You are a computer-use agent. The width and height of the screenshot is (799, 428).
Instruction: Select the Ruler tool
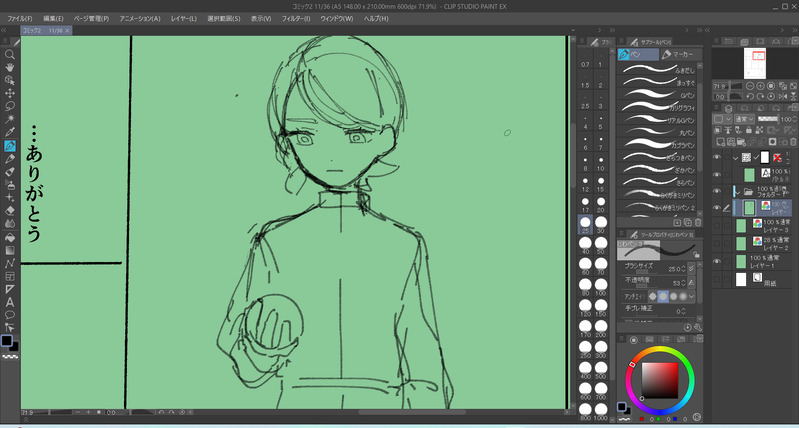[10, 289]
